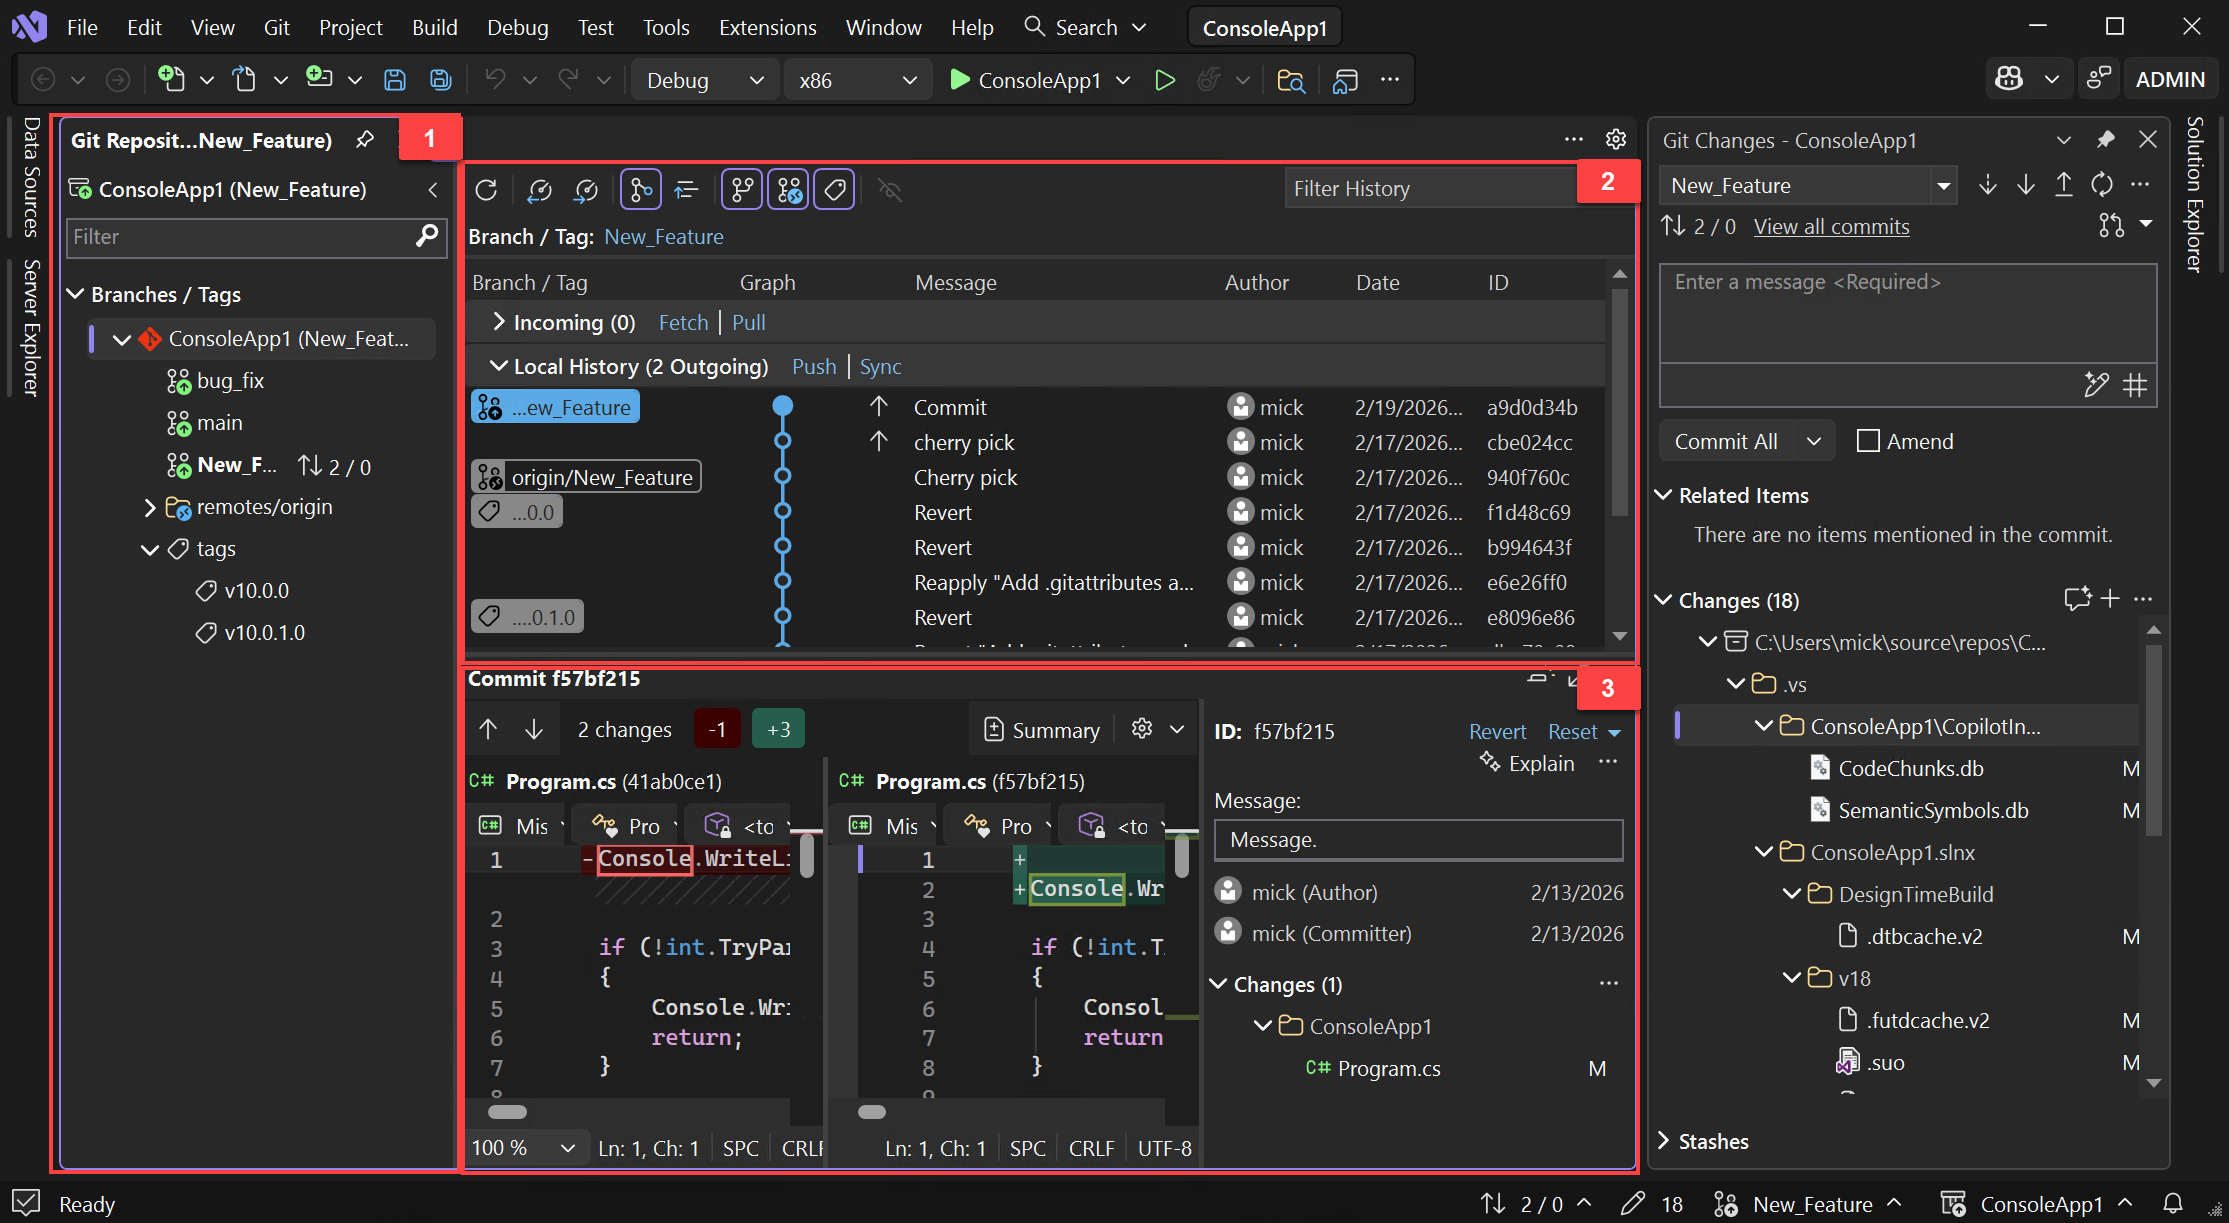Viewport: 2229px width, 1223px height.
Task: Sync the repository with the circular arrows icon
Action: (2102, 184)
